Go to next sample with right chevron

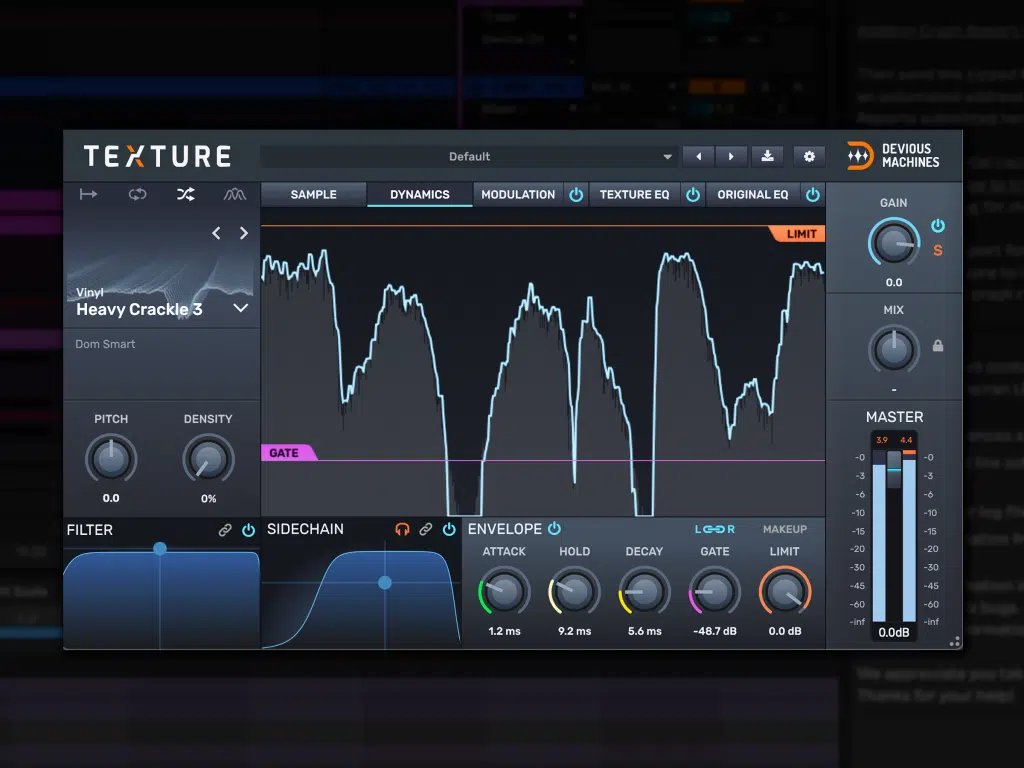244,233
